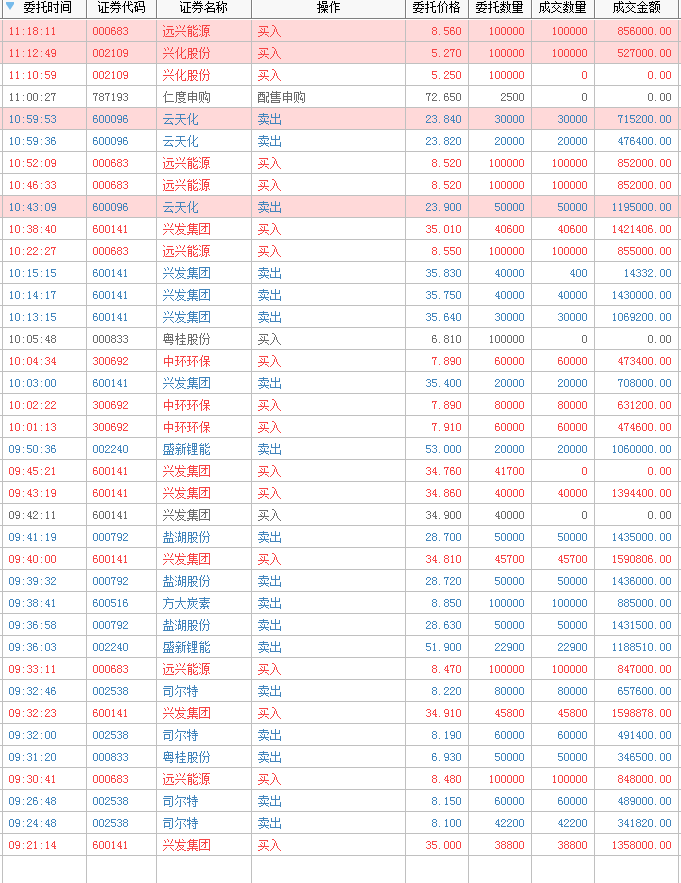Click the 方大炭素 security name

point(186,603)
